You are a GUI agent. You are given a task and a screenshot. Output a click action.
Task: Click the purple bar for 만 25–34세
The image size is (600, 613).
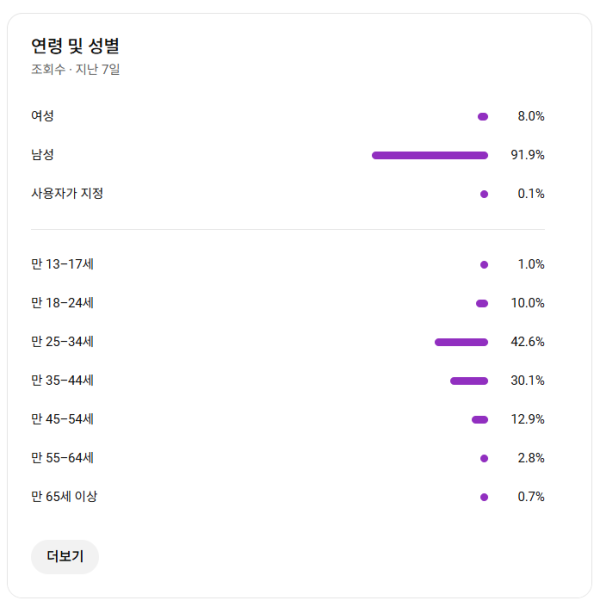click(461, 342)
